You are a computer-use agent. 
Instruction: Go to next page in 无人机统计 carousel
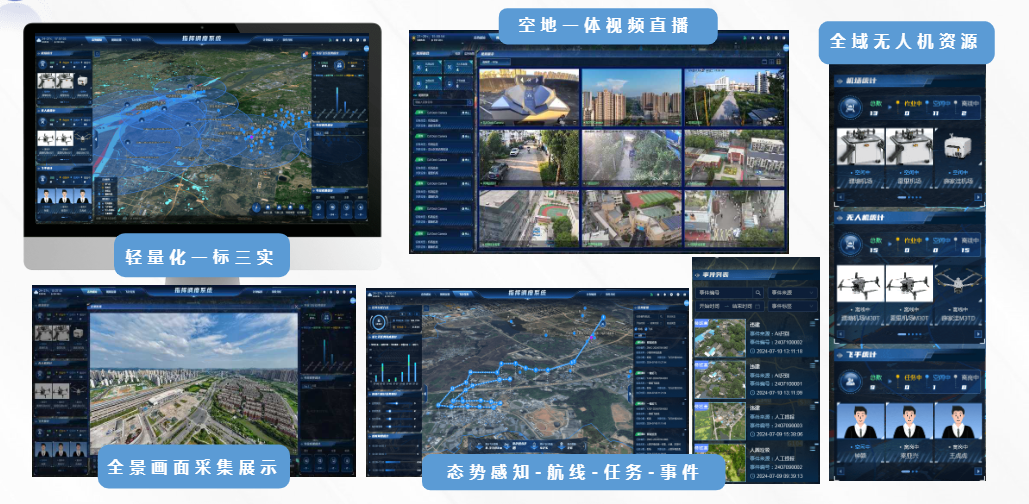click(x=978, y=334)
